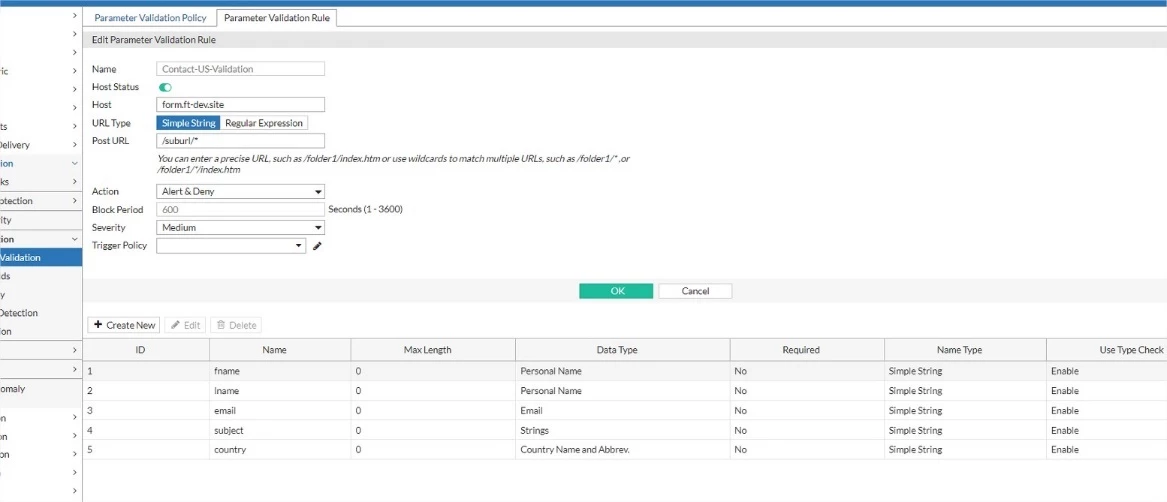The height and width of the screenshot is (502, 1167).
Task: Select the email parameter name cell
Action: coord(280,411)
